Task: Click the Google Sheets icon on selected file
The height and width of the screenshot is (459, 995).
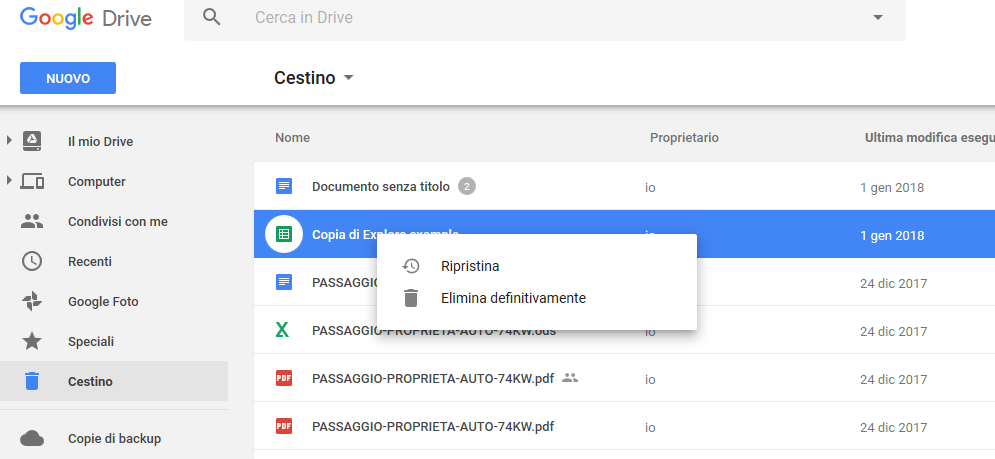Action: pyautogui.click(x=284, y=235)
